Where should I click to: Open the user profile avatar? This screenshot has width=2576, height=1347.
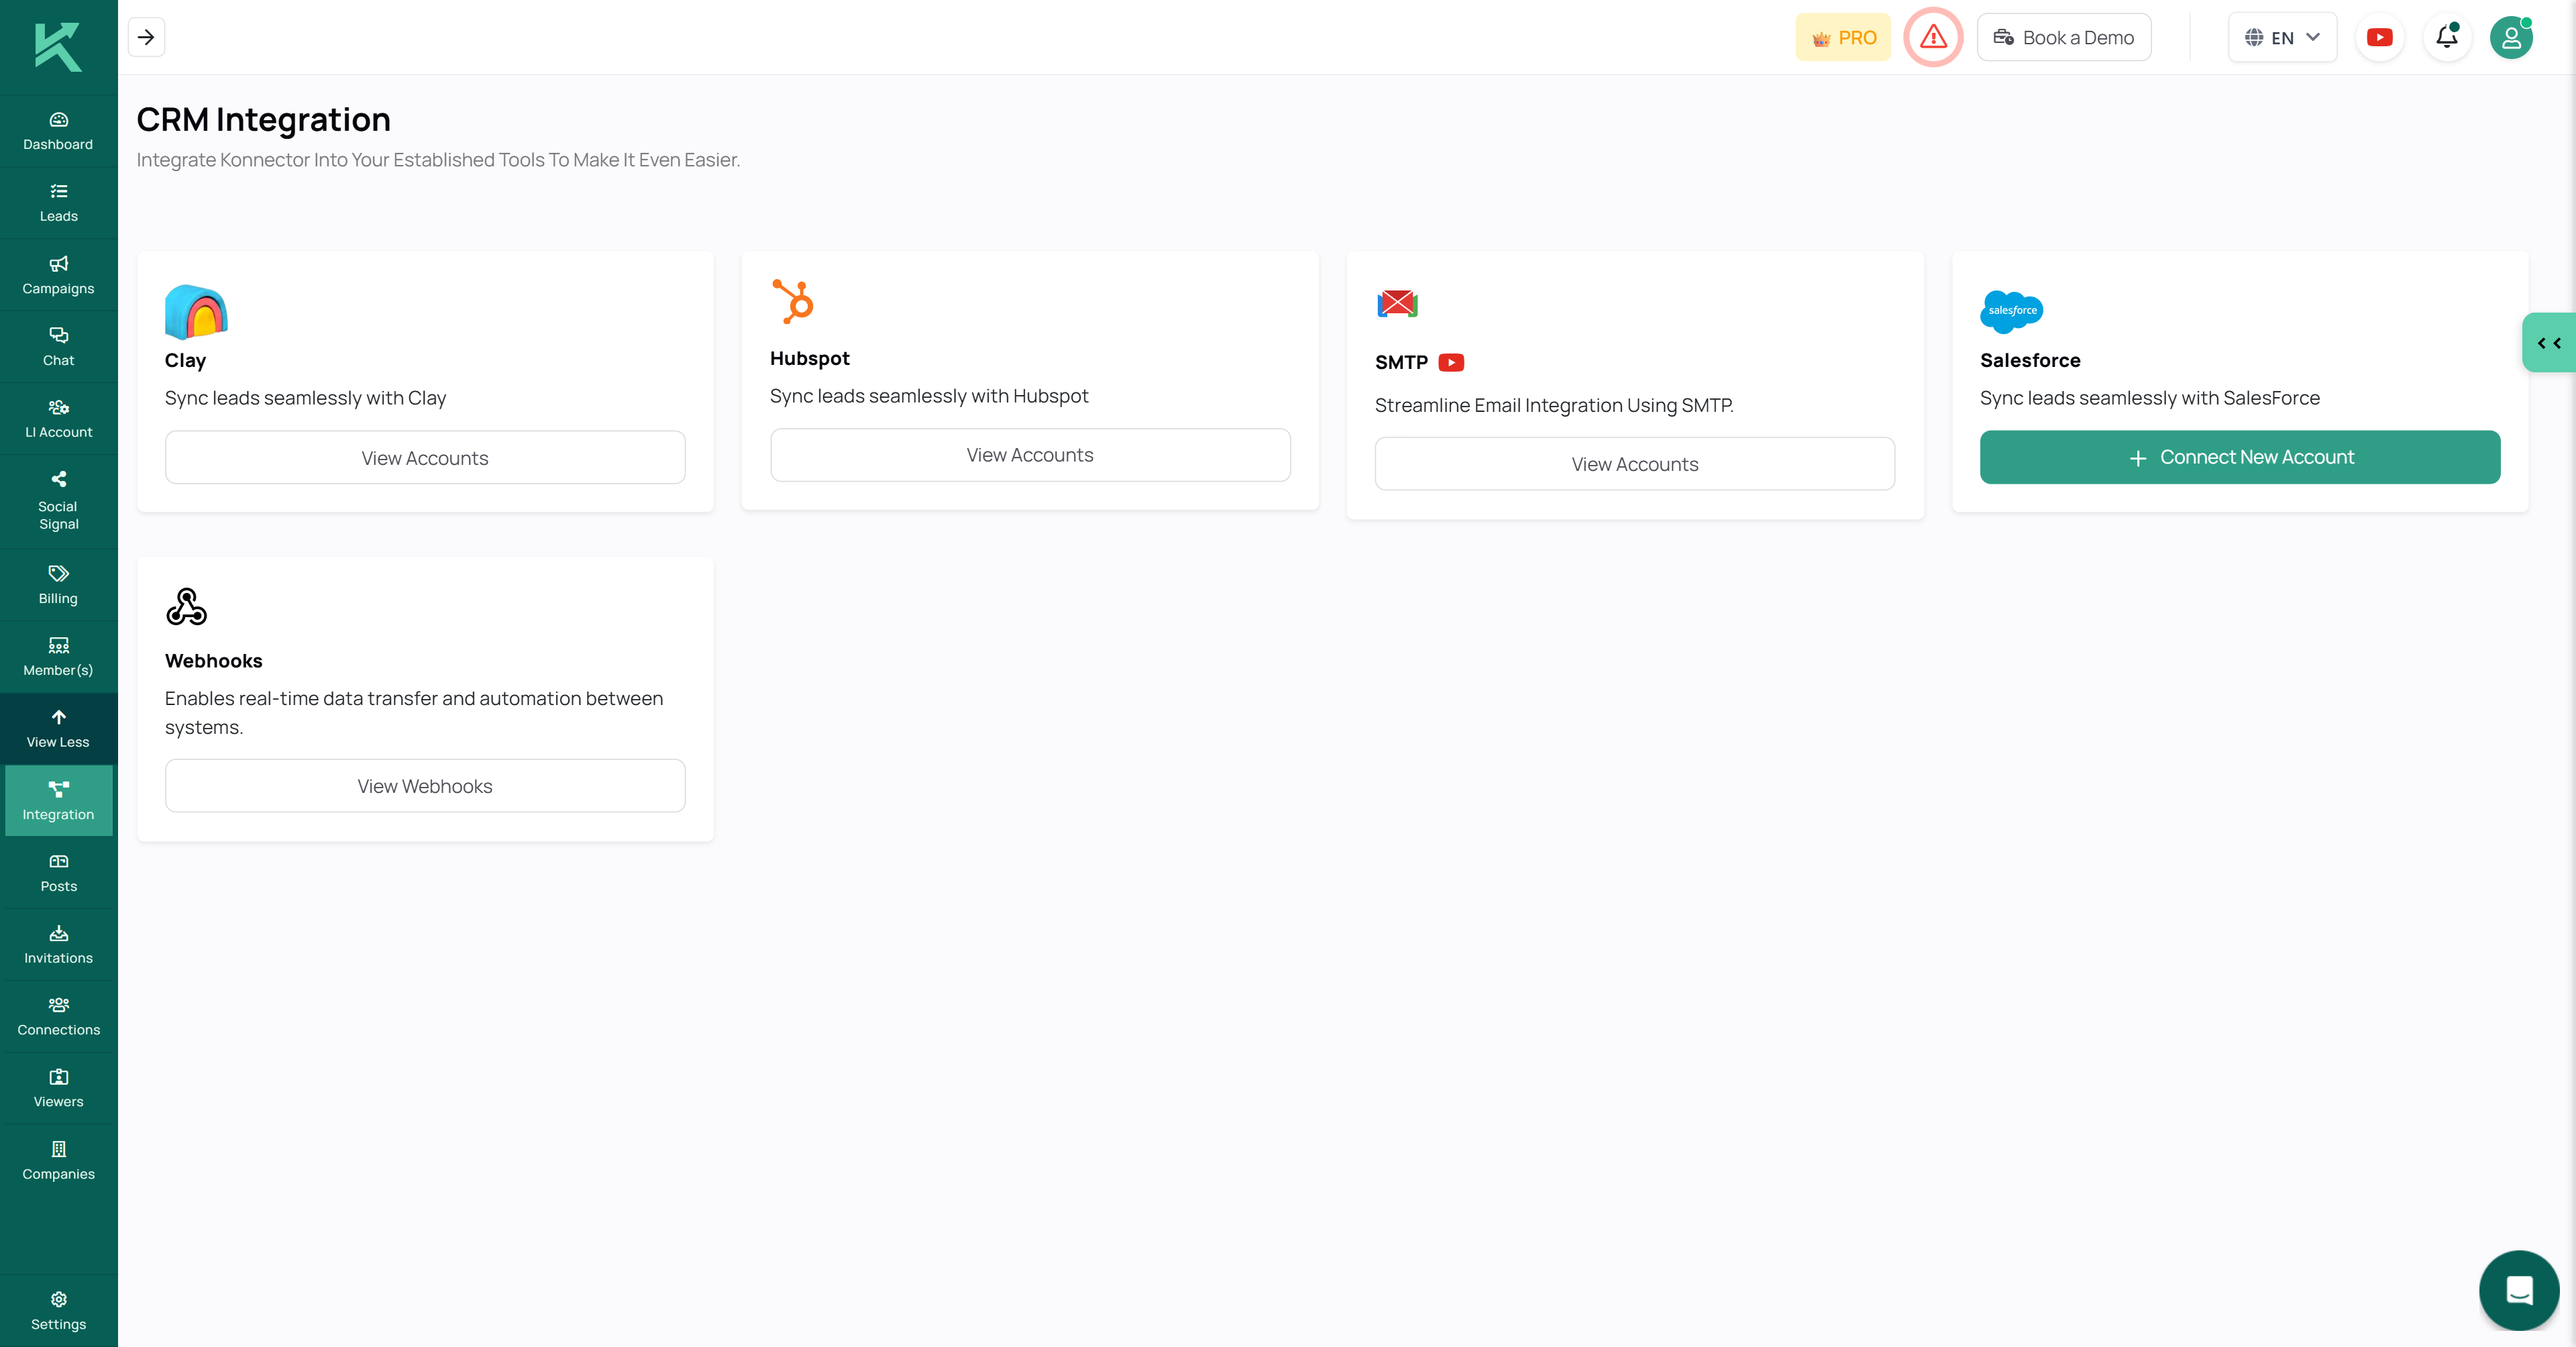[2510, 38]
